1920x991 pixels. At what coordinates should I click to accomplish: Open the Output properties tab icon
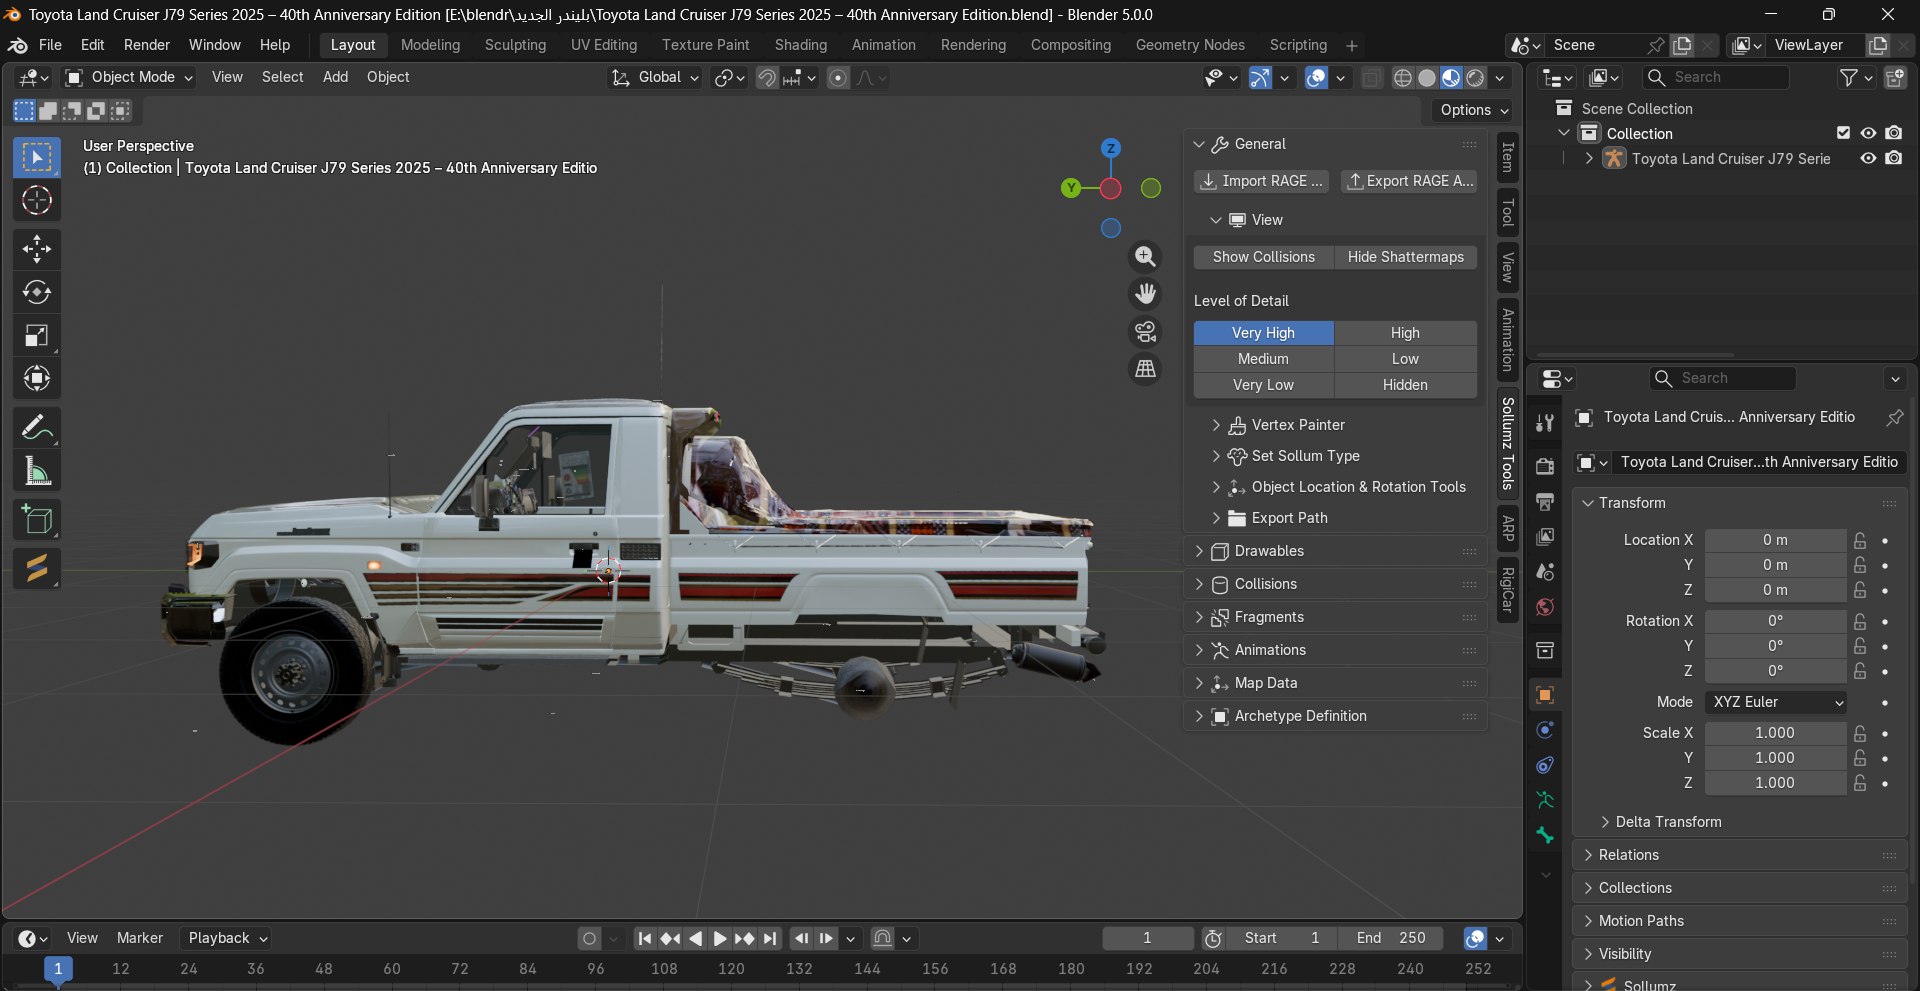(x=1545, y=501)
